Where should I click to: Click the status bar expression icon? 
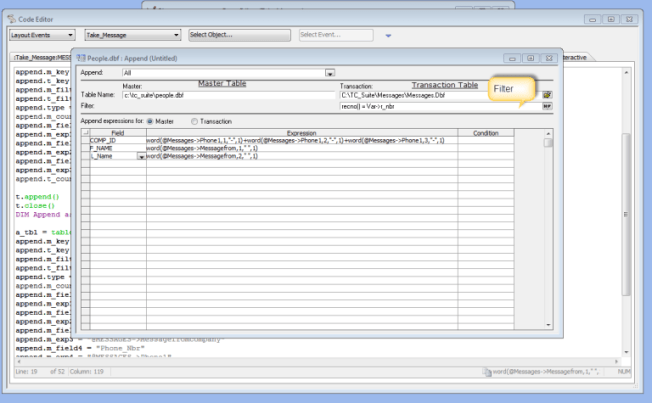point(487,372)
